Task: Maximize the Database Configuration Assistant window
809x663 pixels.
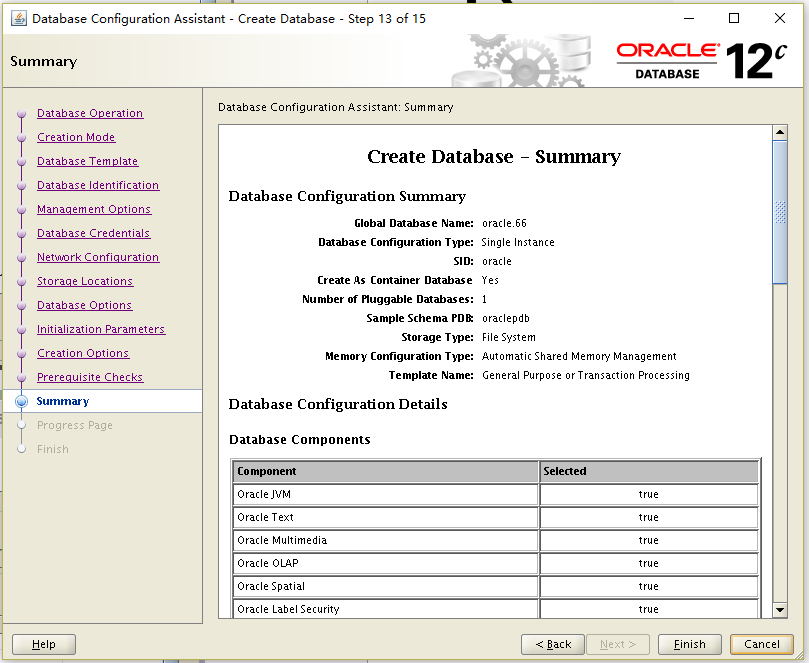Action: pos(734,19)
